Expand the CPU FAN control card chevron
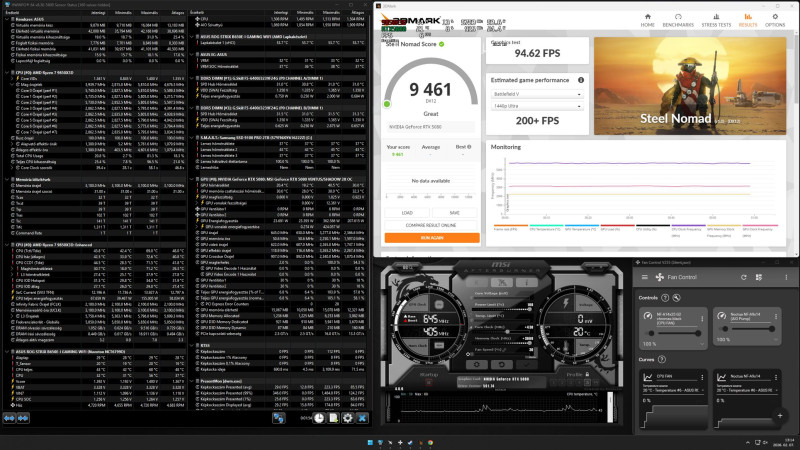Screen dimensions: 800x450 (701, 344)
